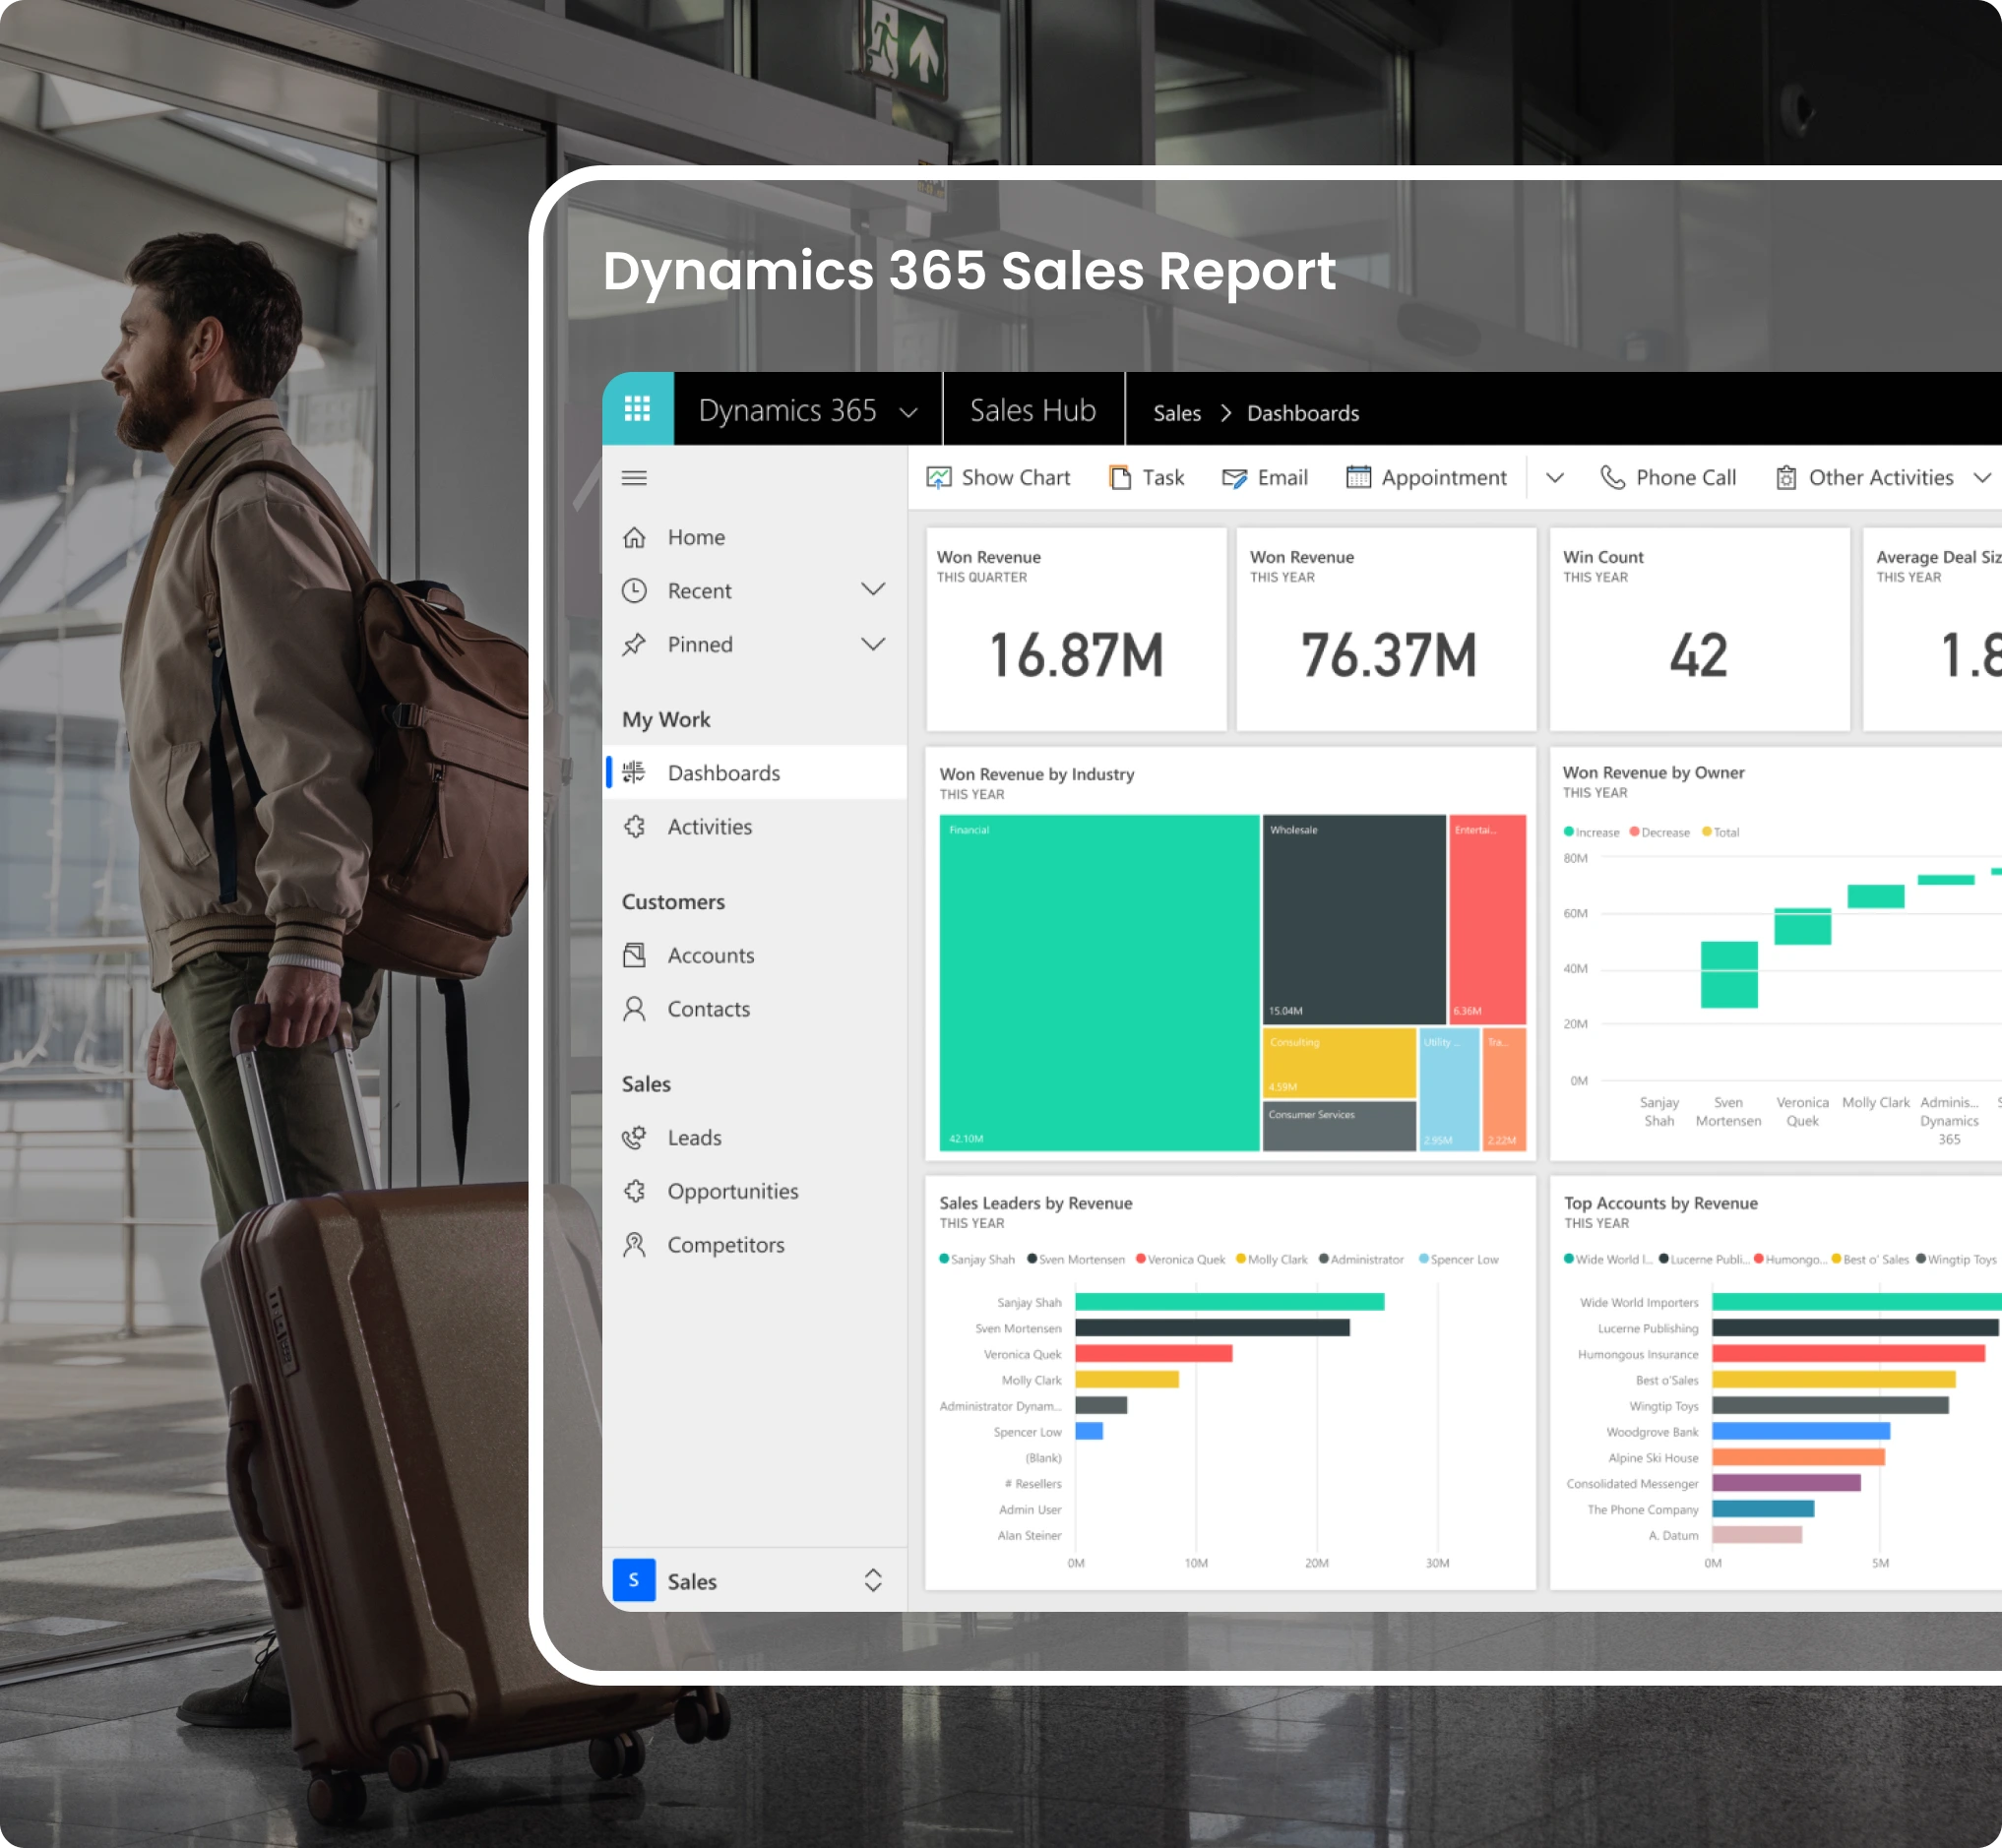Viewport: 2002px width, 1848px height.
Task: Click the Consumer Services treemap block
Action: tap(1339, 1126)
